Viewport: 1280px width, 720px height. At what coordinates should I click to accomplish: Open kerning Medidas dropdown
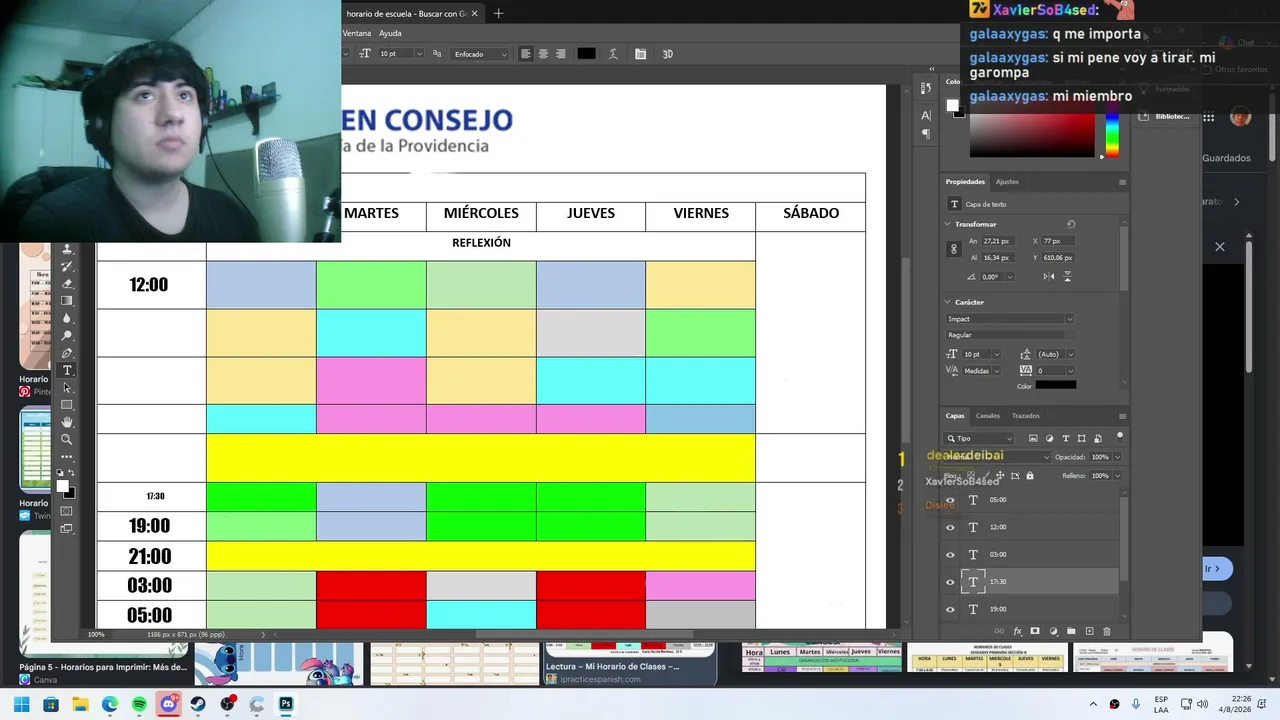(996, 371)
